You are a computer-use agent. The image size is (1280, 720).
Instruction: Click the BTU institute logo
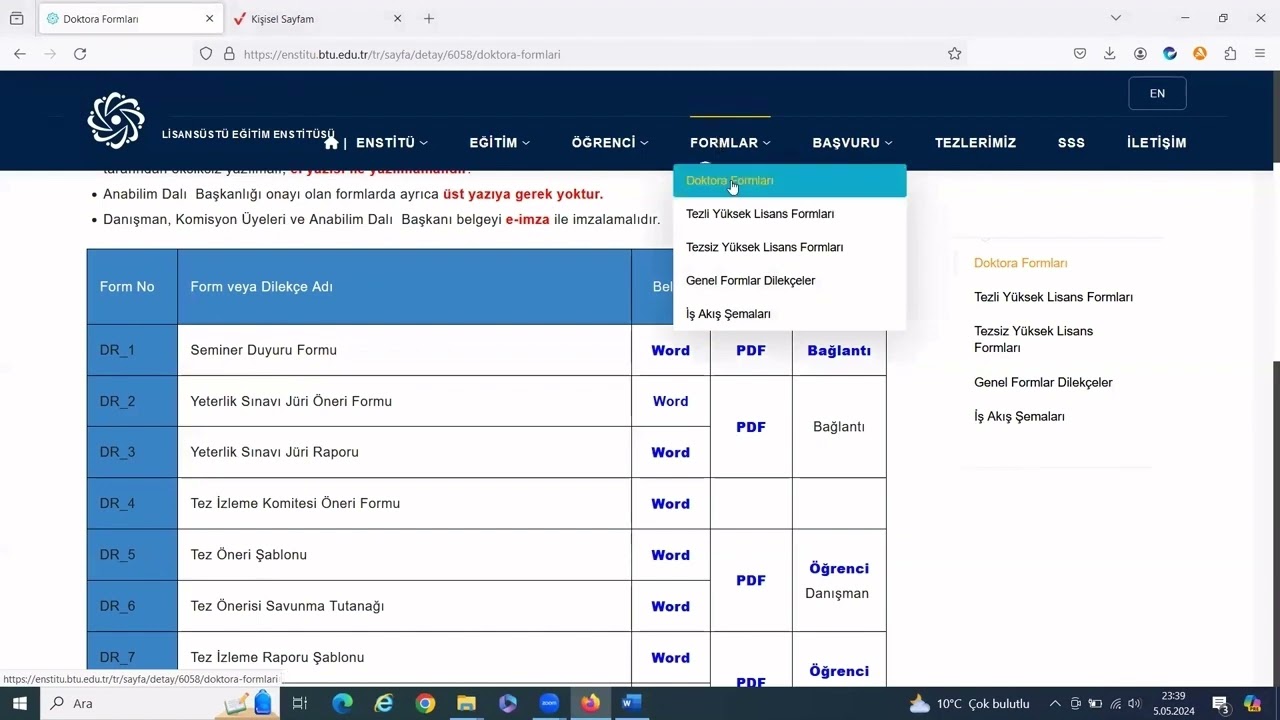point(116,120)
